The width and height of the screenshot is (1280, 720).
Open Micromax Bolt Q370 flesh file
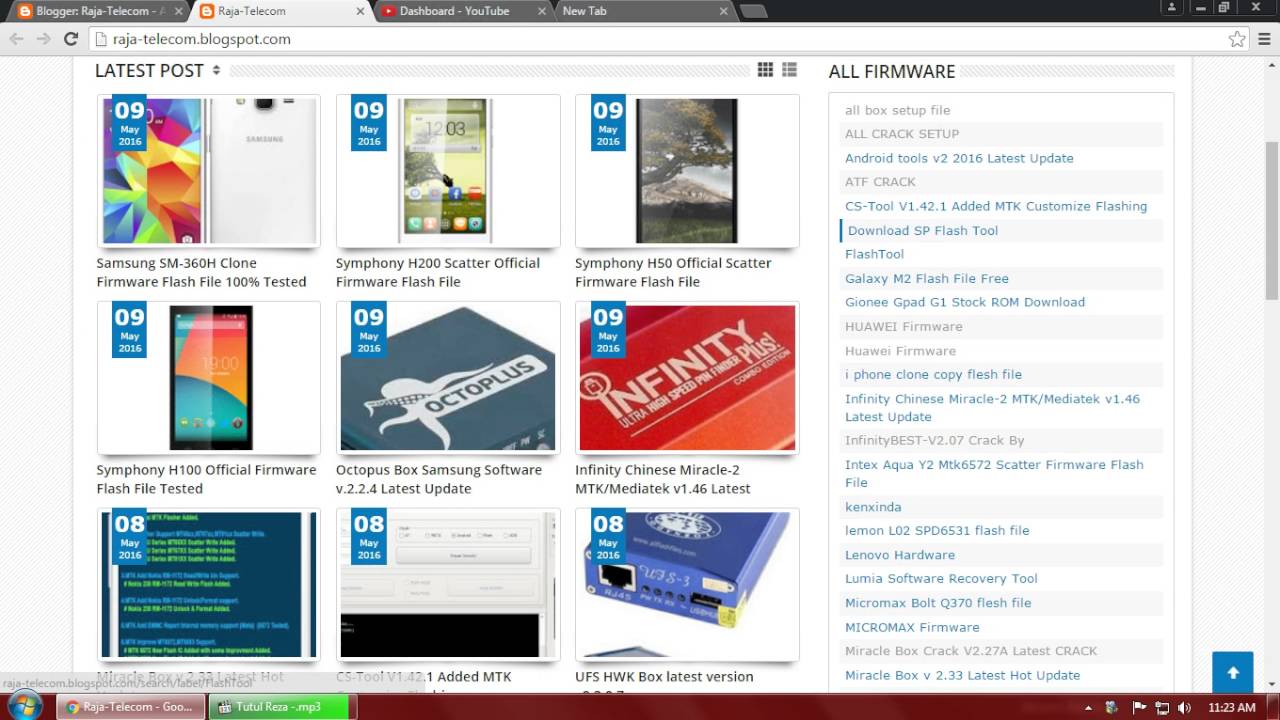(x=938, y=603)
